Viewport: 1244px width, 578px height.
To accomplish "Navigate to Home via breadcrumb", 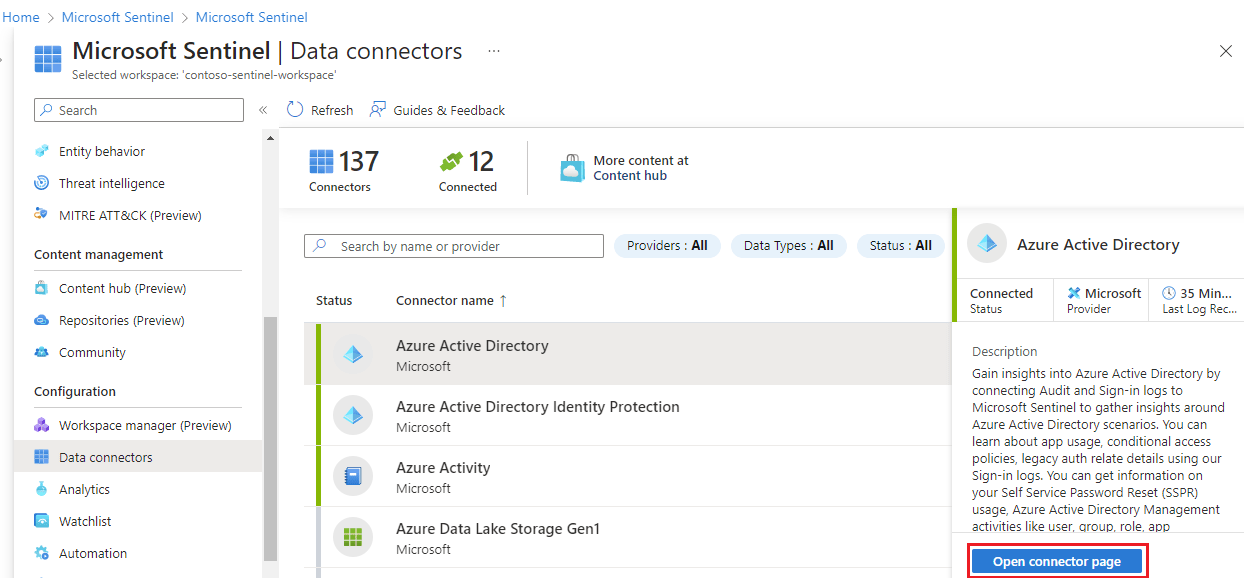I will coord(21,16).
